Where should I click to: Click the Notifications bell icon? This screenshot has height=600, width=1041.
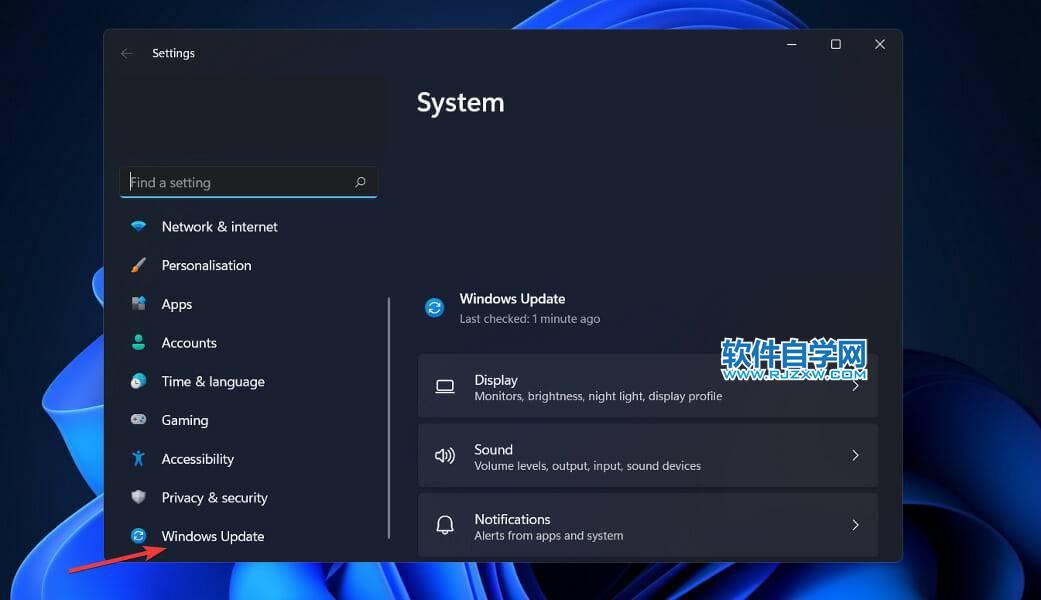point(445,525)
